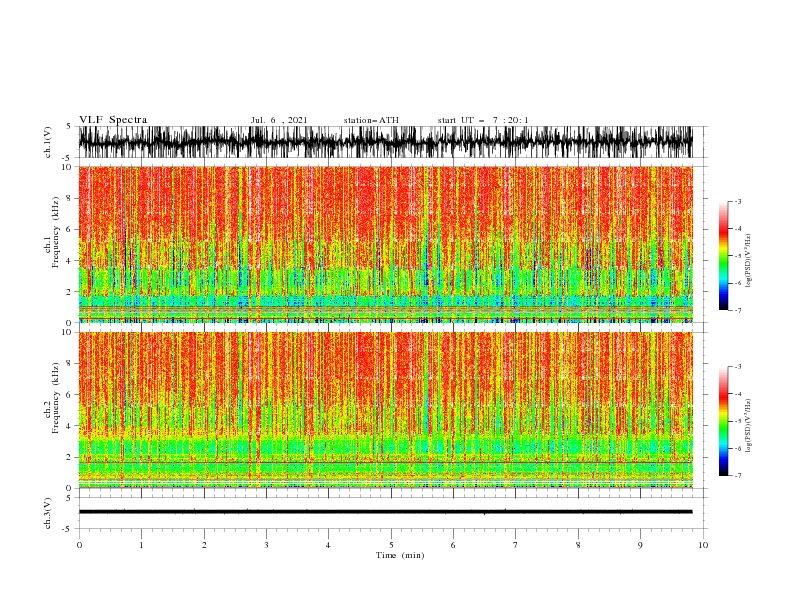Click the ch.2 "log(PSD)(V²/Hz)" color scale label

coord(748,425)
